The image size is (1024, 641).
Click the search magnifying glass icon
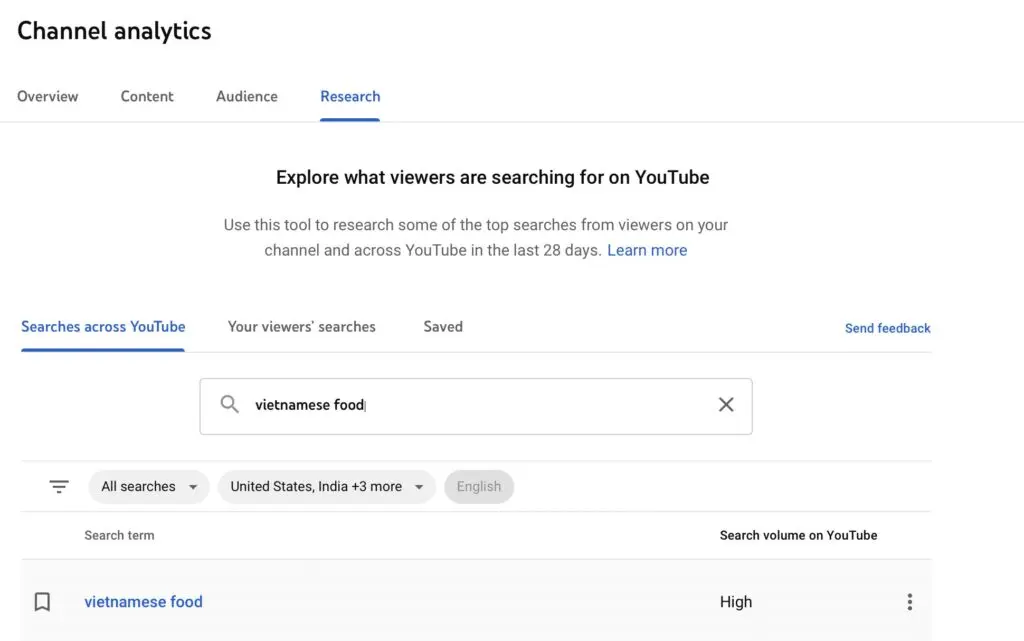click(229, 404)
